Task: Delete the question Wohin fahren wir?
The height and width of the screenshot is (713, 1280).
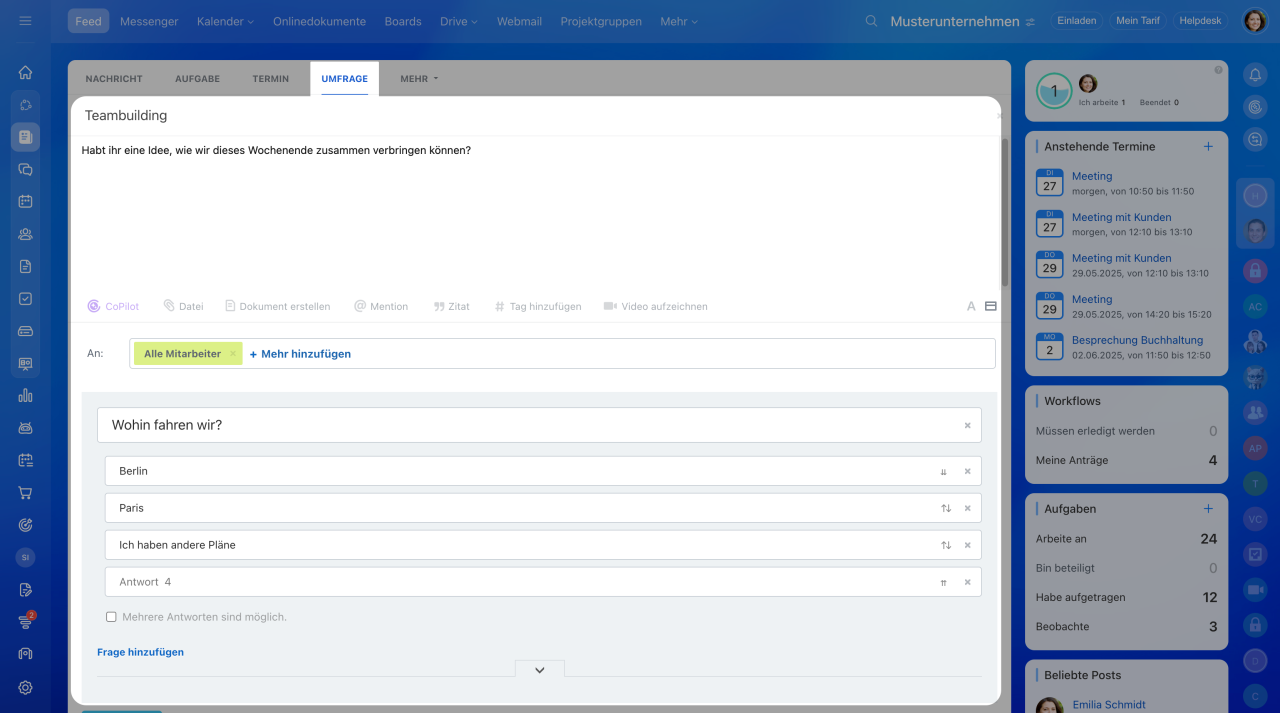Action: point(967,425)
